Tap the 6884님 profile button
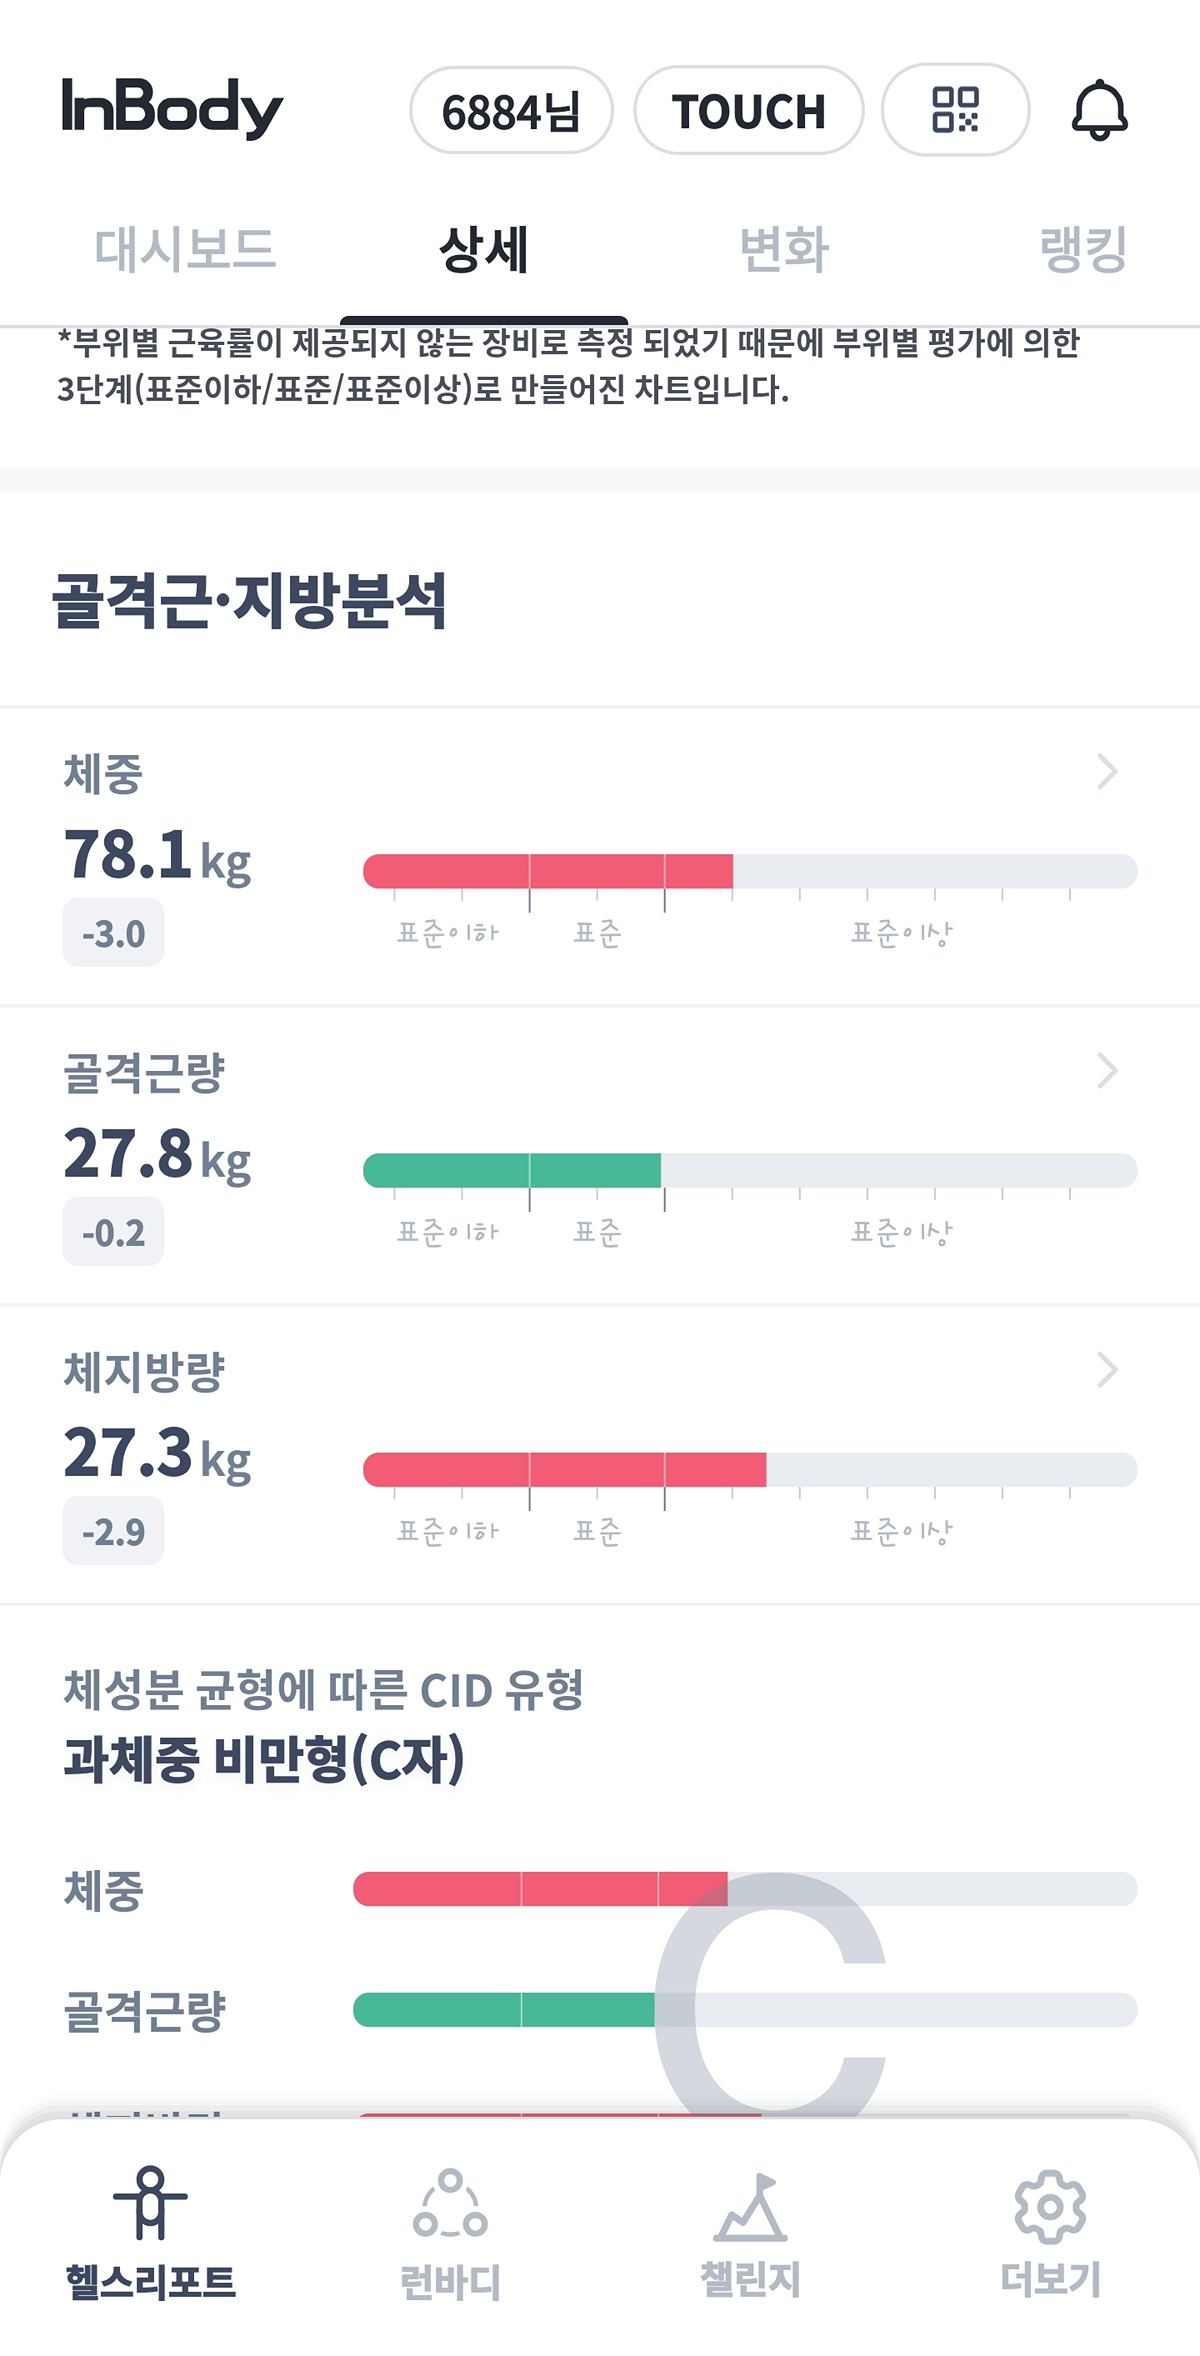 pos(511,111)
